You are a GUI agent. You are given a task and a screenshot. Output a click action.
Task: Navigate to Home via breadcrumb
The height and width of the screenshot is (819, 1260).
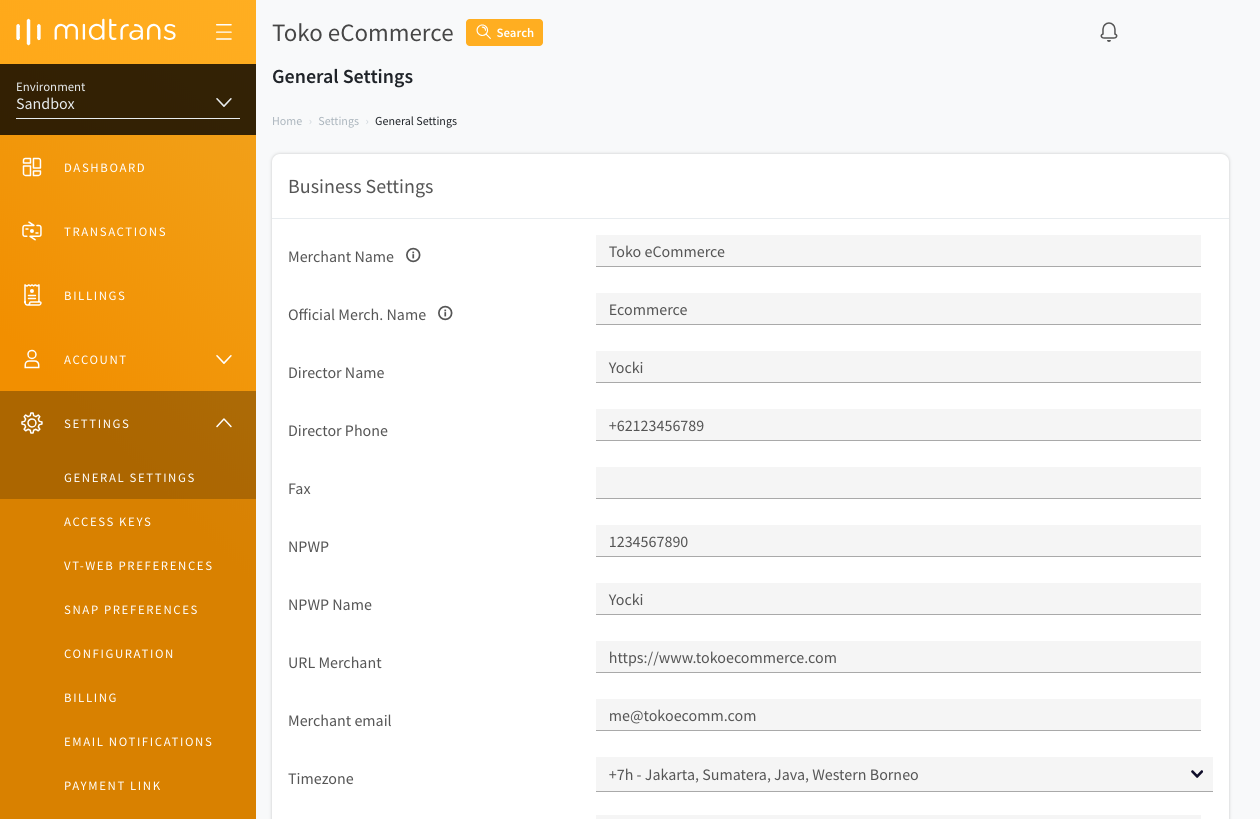pos(287,120)
